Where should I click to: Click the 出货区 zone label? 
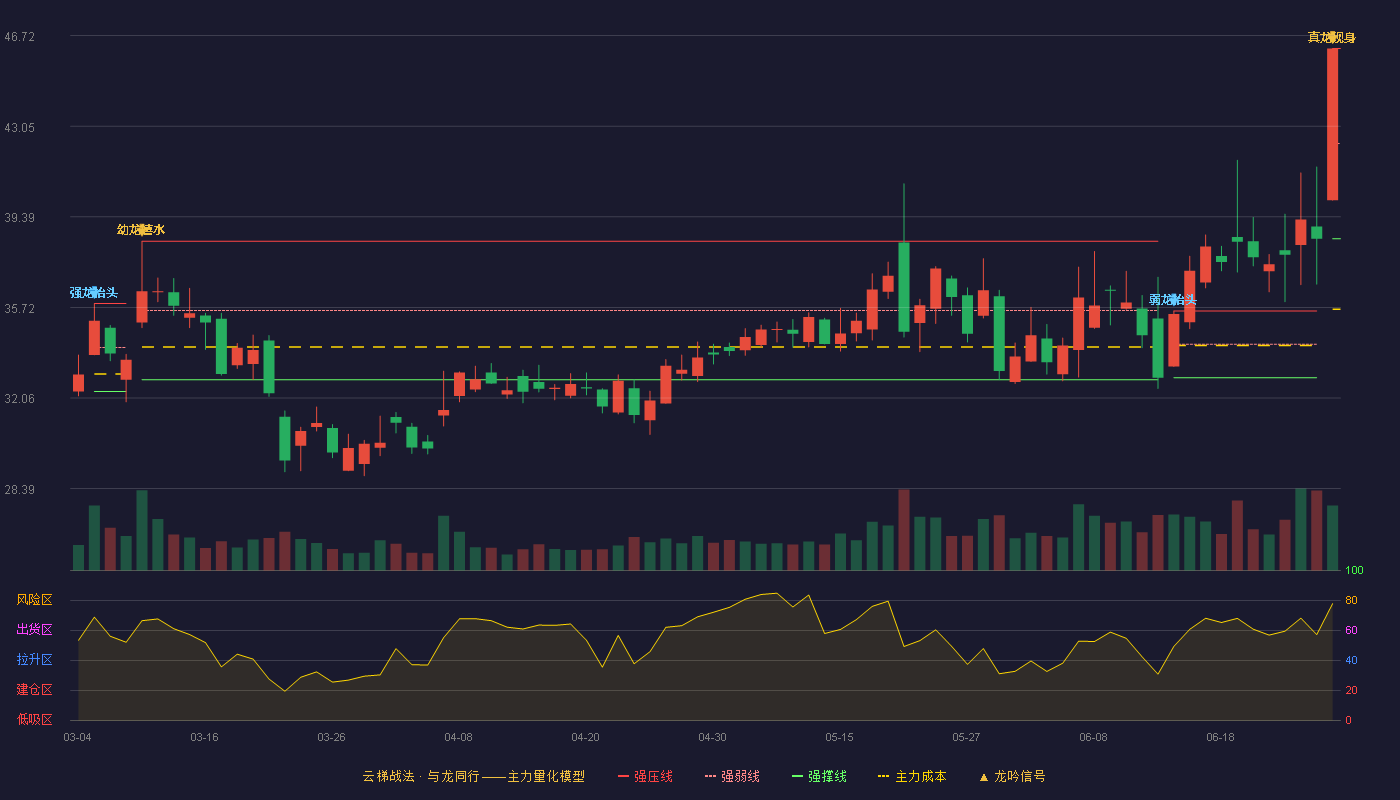35,630
